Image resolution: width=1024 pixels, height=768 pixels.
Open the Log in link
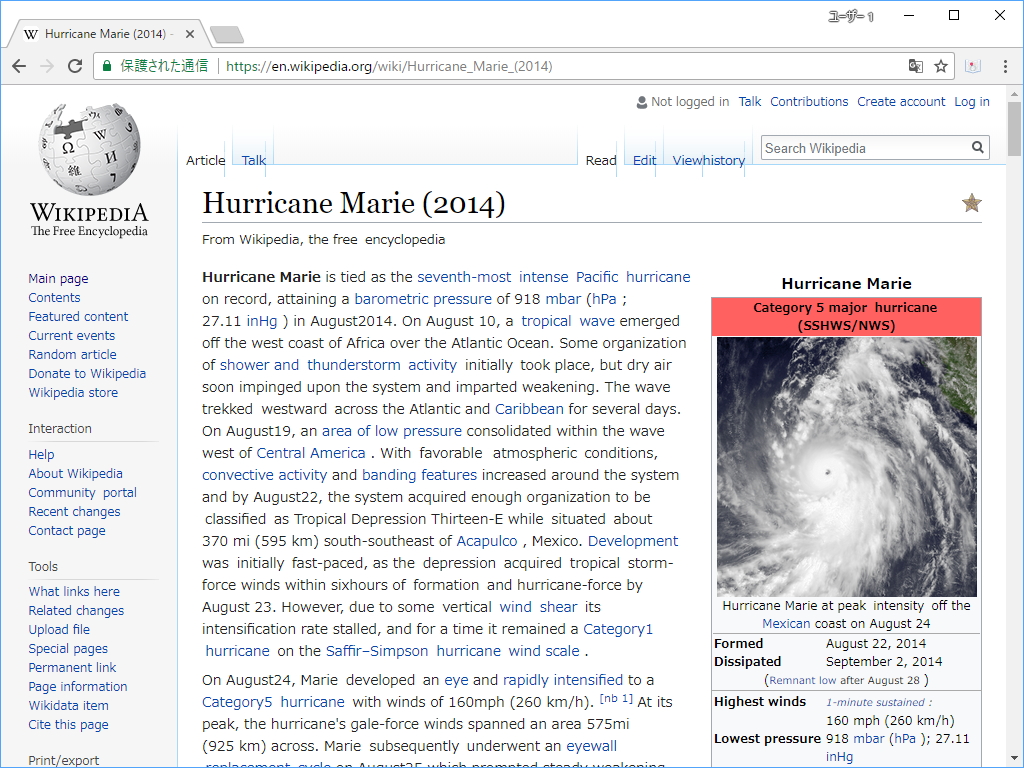(x=972, y=101)
